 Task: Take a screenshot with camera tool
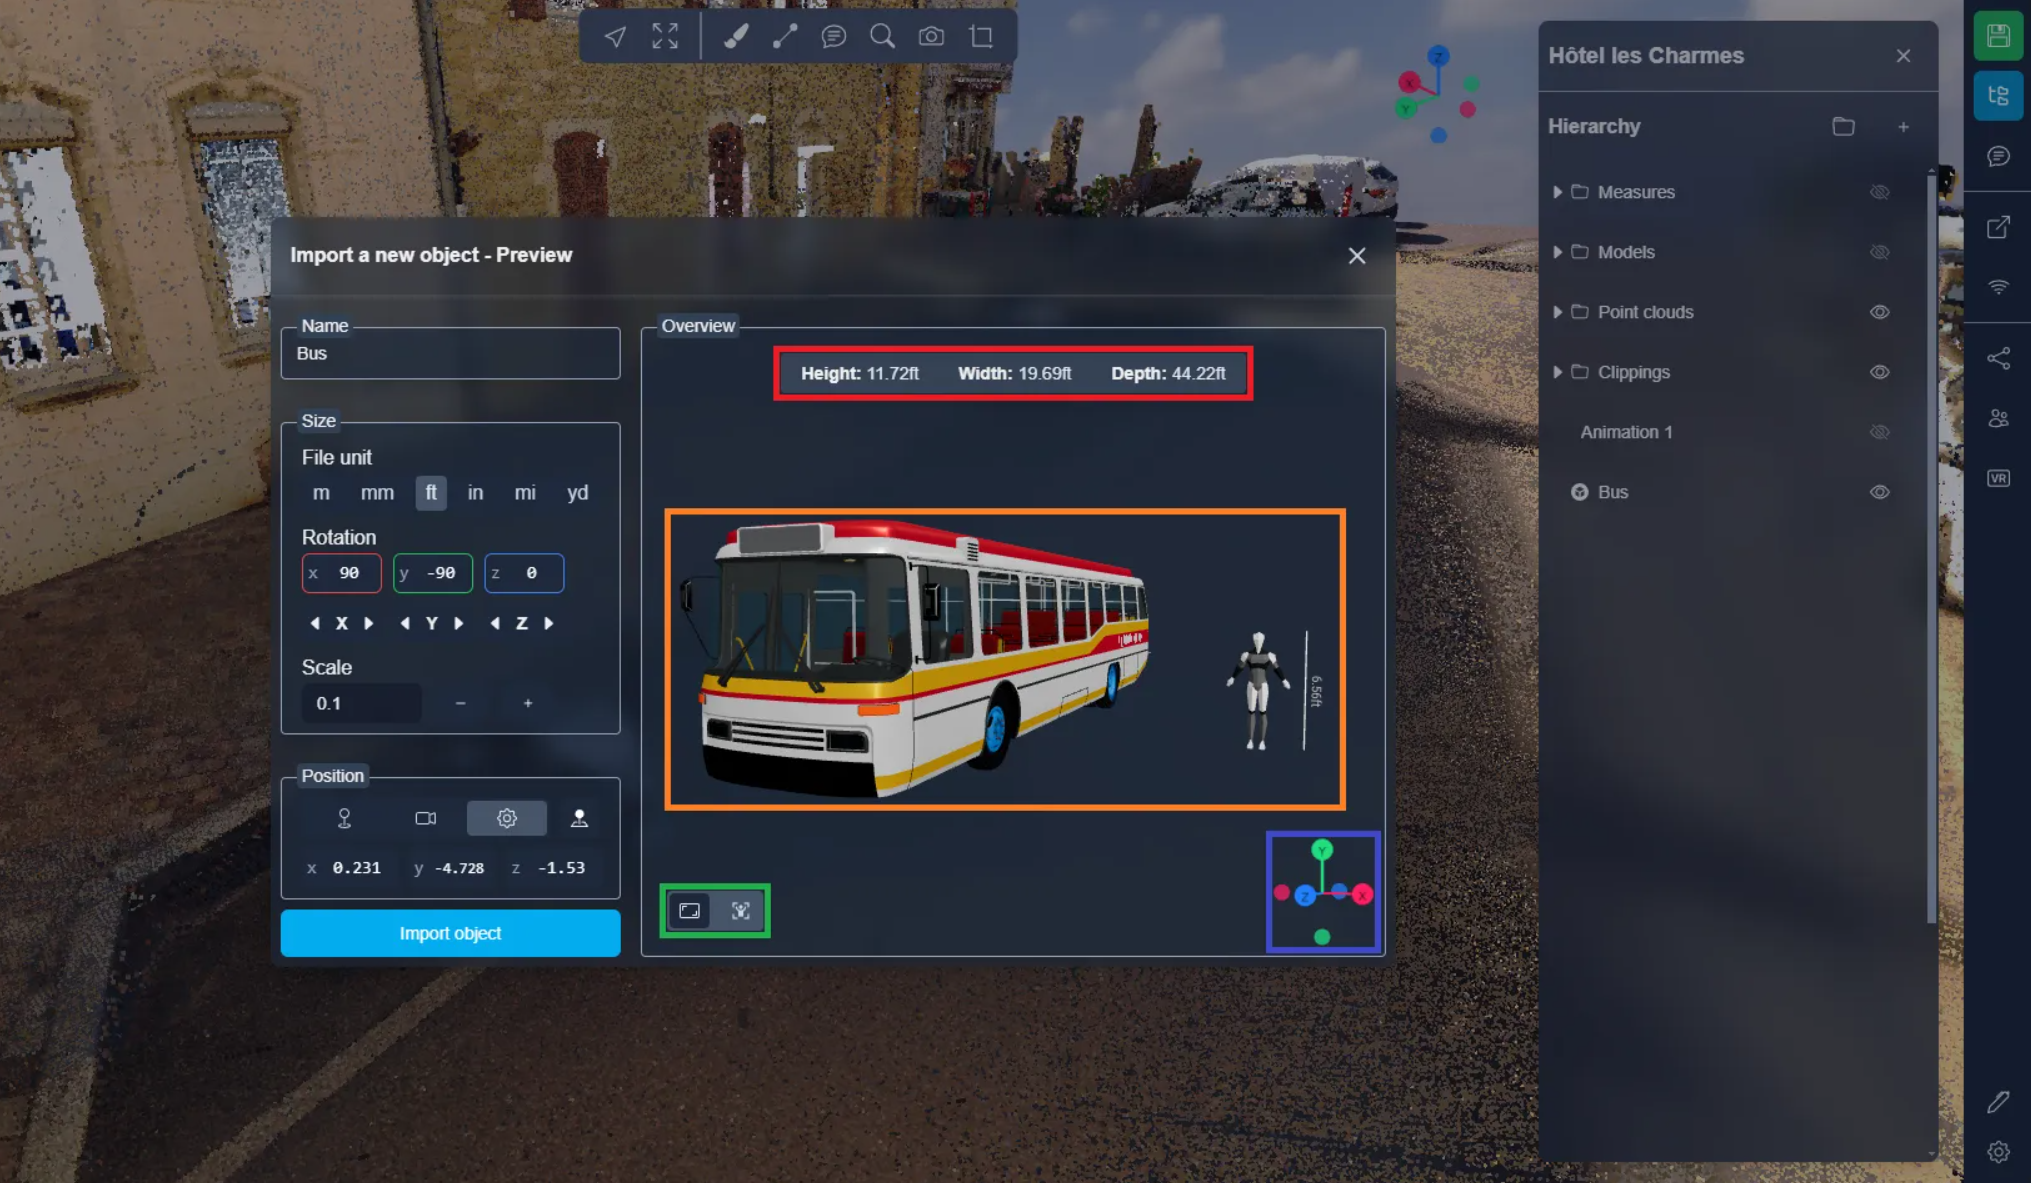(x=931, y=37)
